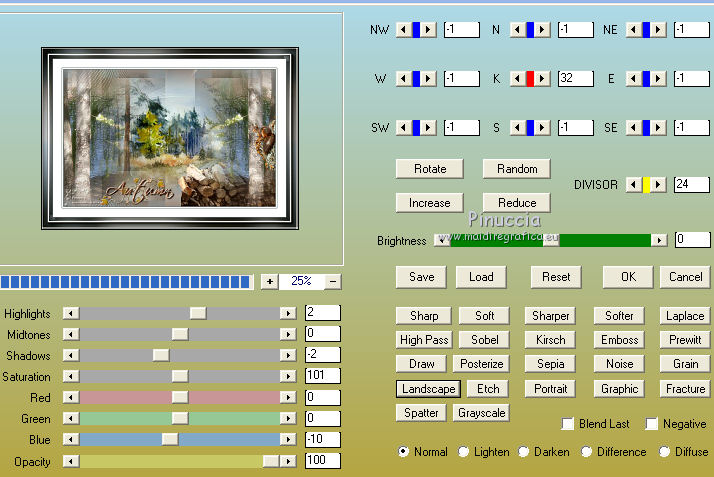Click the Midtones slider right arrow

tap(288, 335)
